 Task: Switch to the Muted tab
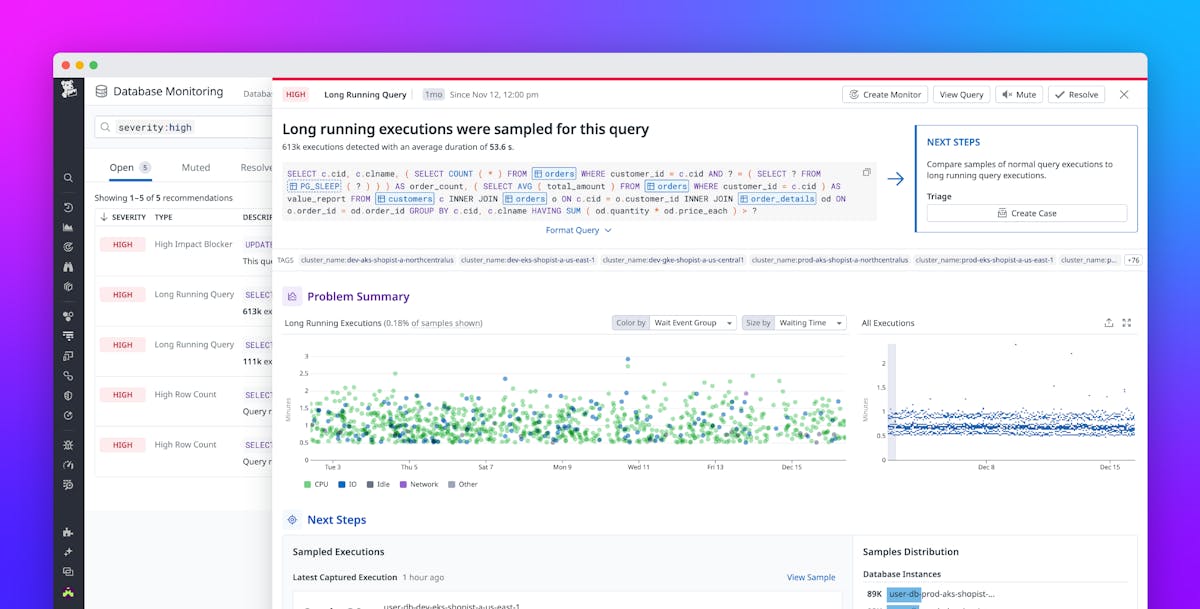point(196,167)
